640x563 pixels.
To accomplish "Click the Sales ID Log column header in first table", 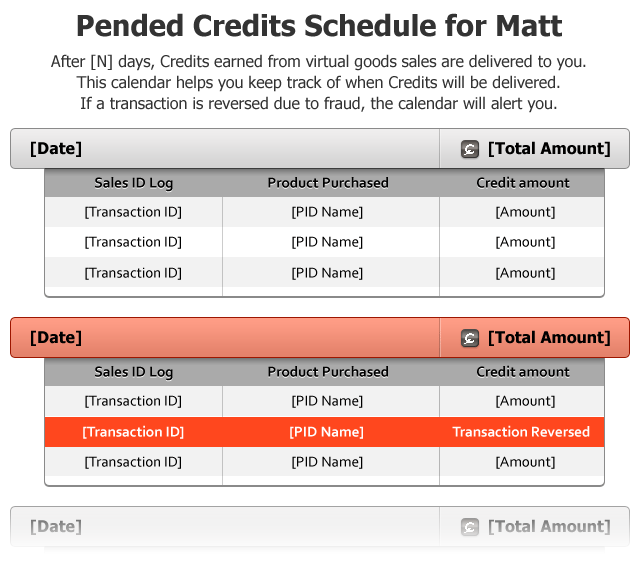I will [134, 183].
